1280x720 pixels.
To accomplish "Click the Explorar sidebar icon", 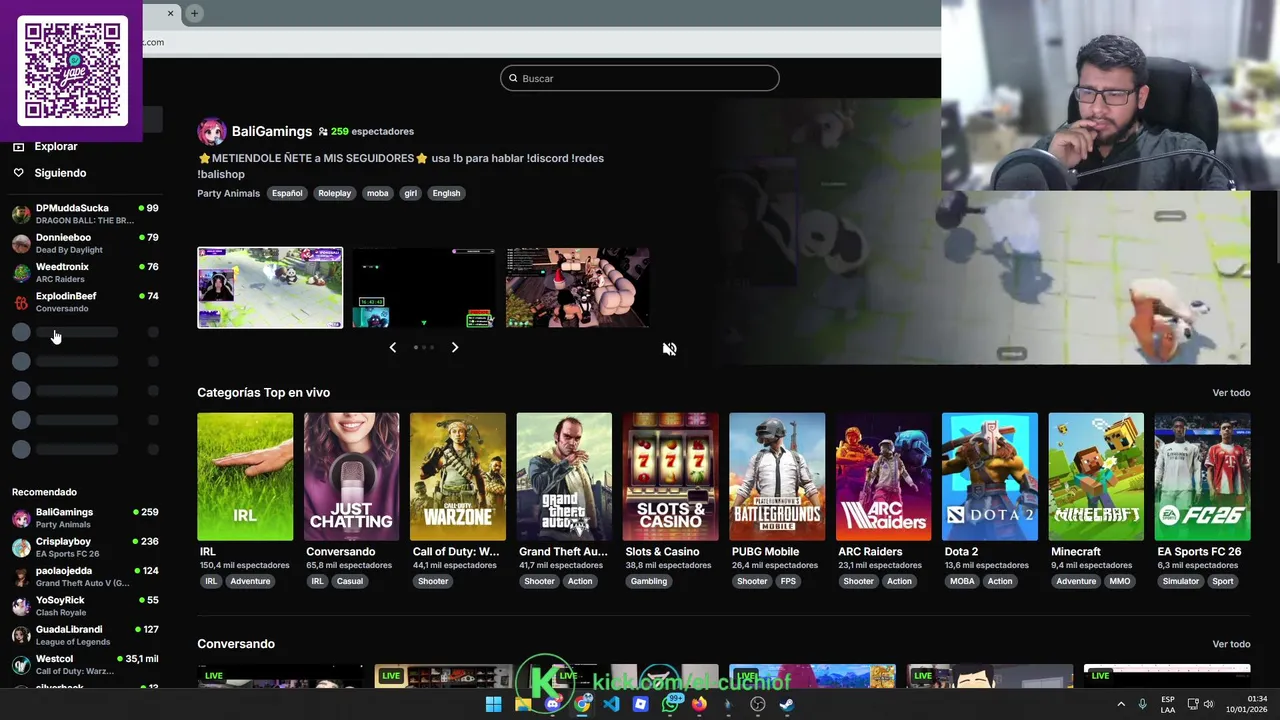I will [x=18, y=146].
